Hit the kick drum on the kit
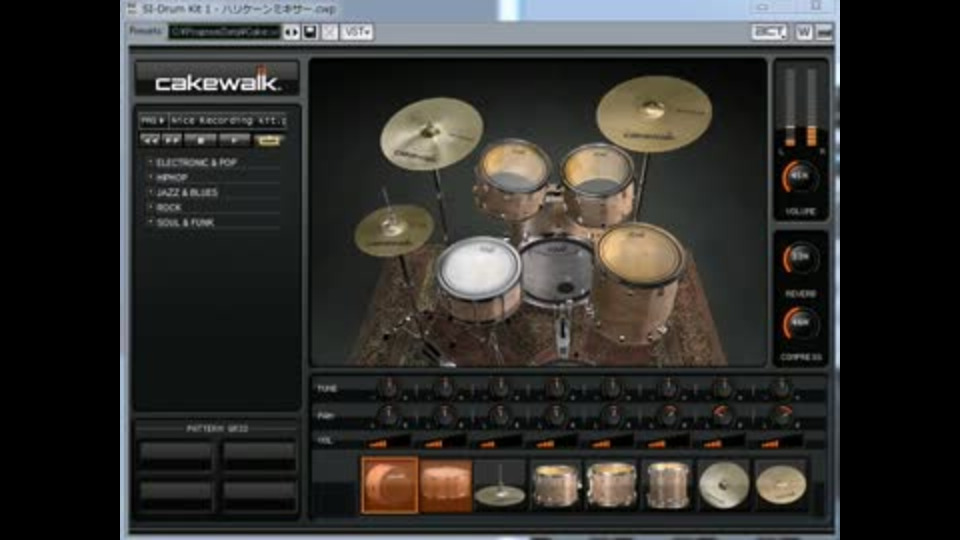 [557, 272]
